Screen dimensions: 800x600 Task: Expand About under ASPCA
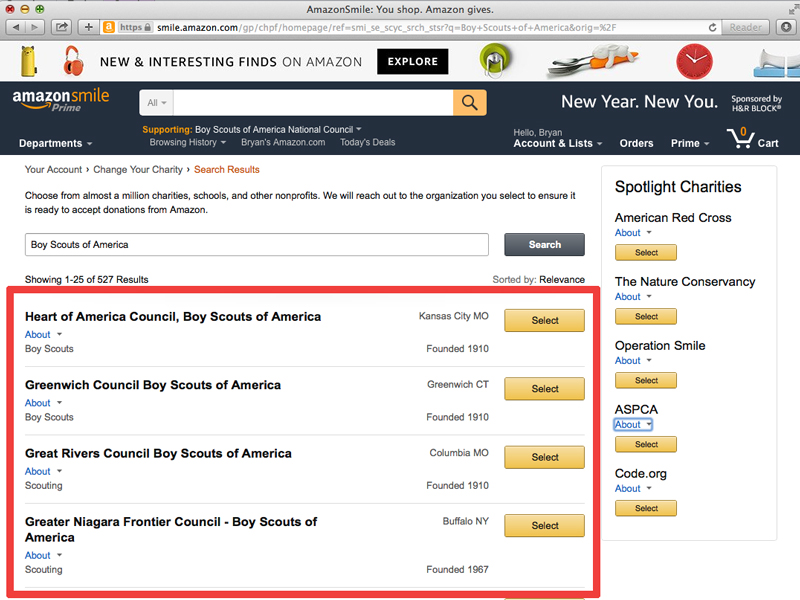[x=633, y=424]
